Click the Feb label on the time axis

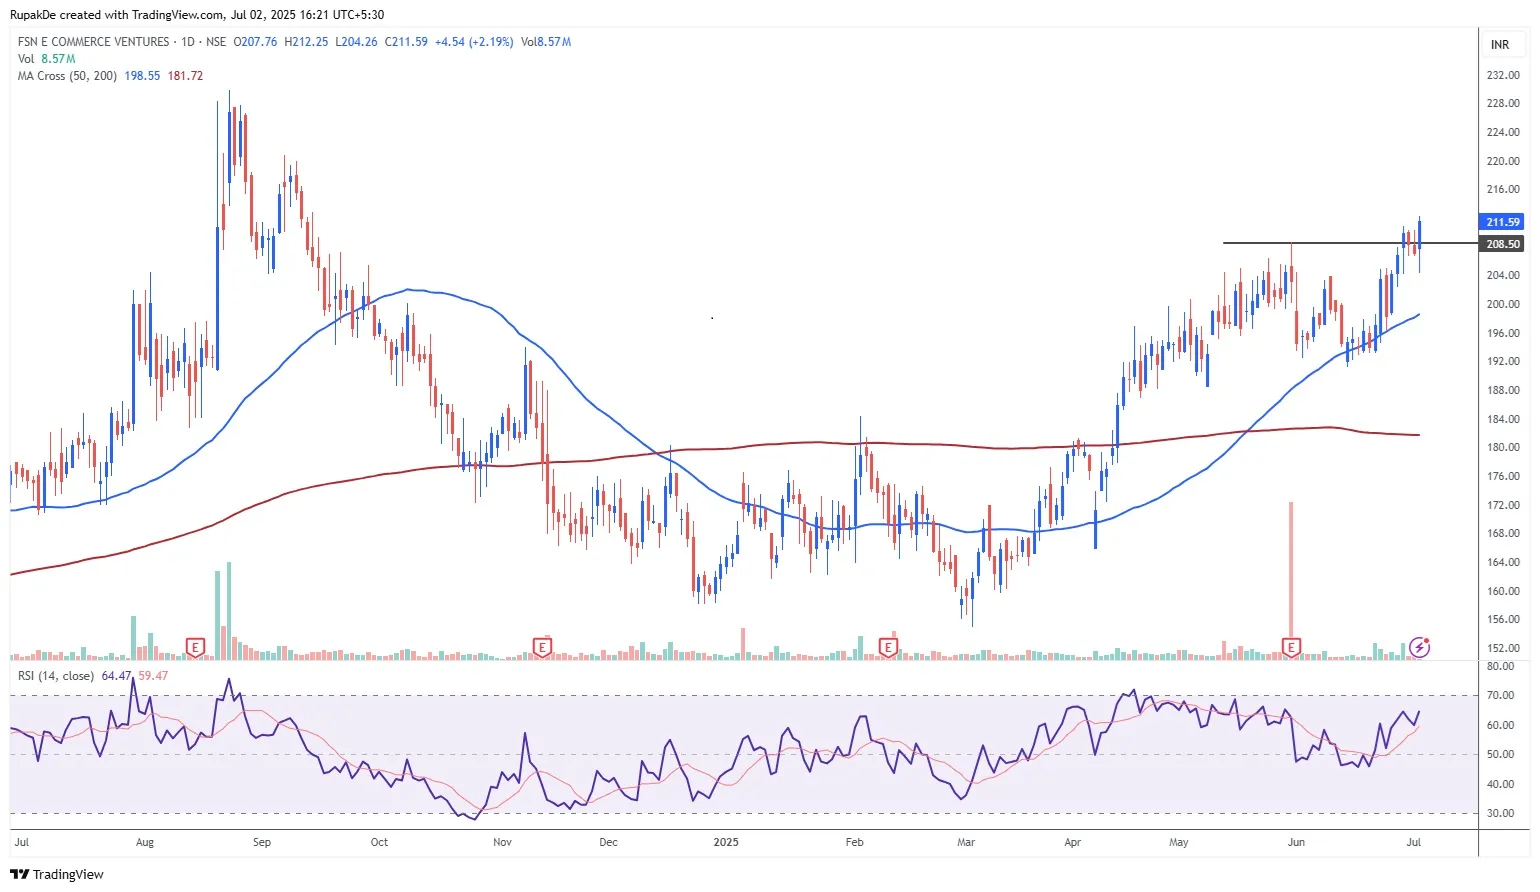click(854, 842)
